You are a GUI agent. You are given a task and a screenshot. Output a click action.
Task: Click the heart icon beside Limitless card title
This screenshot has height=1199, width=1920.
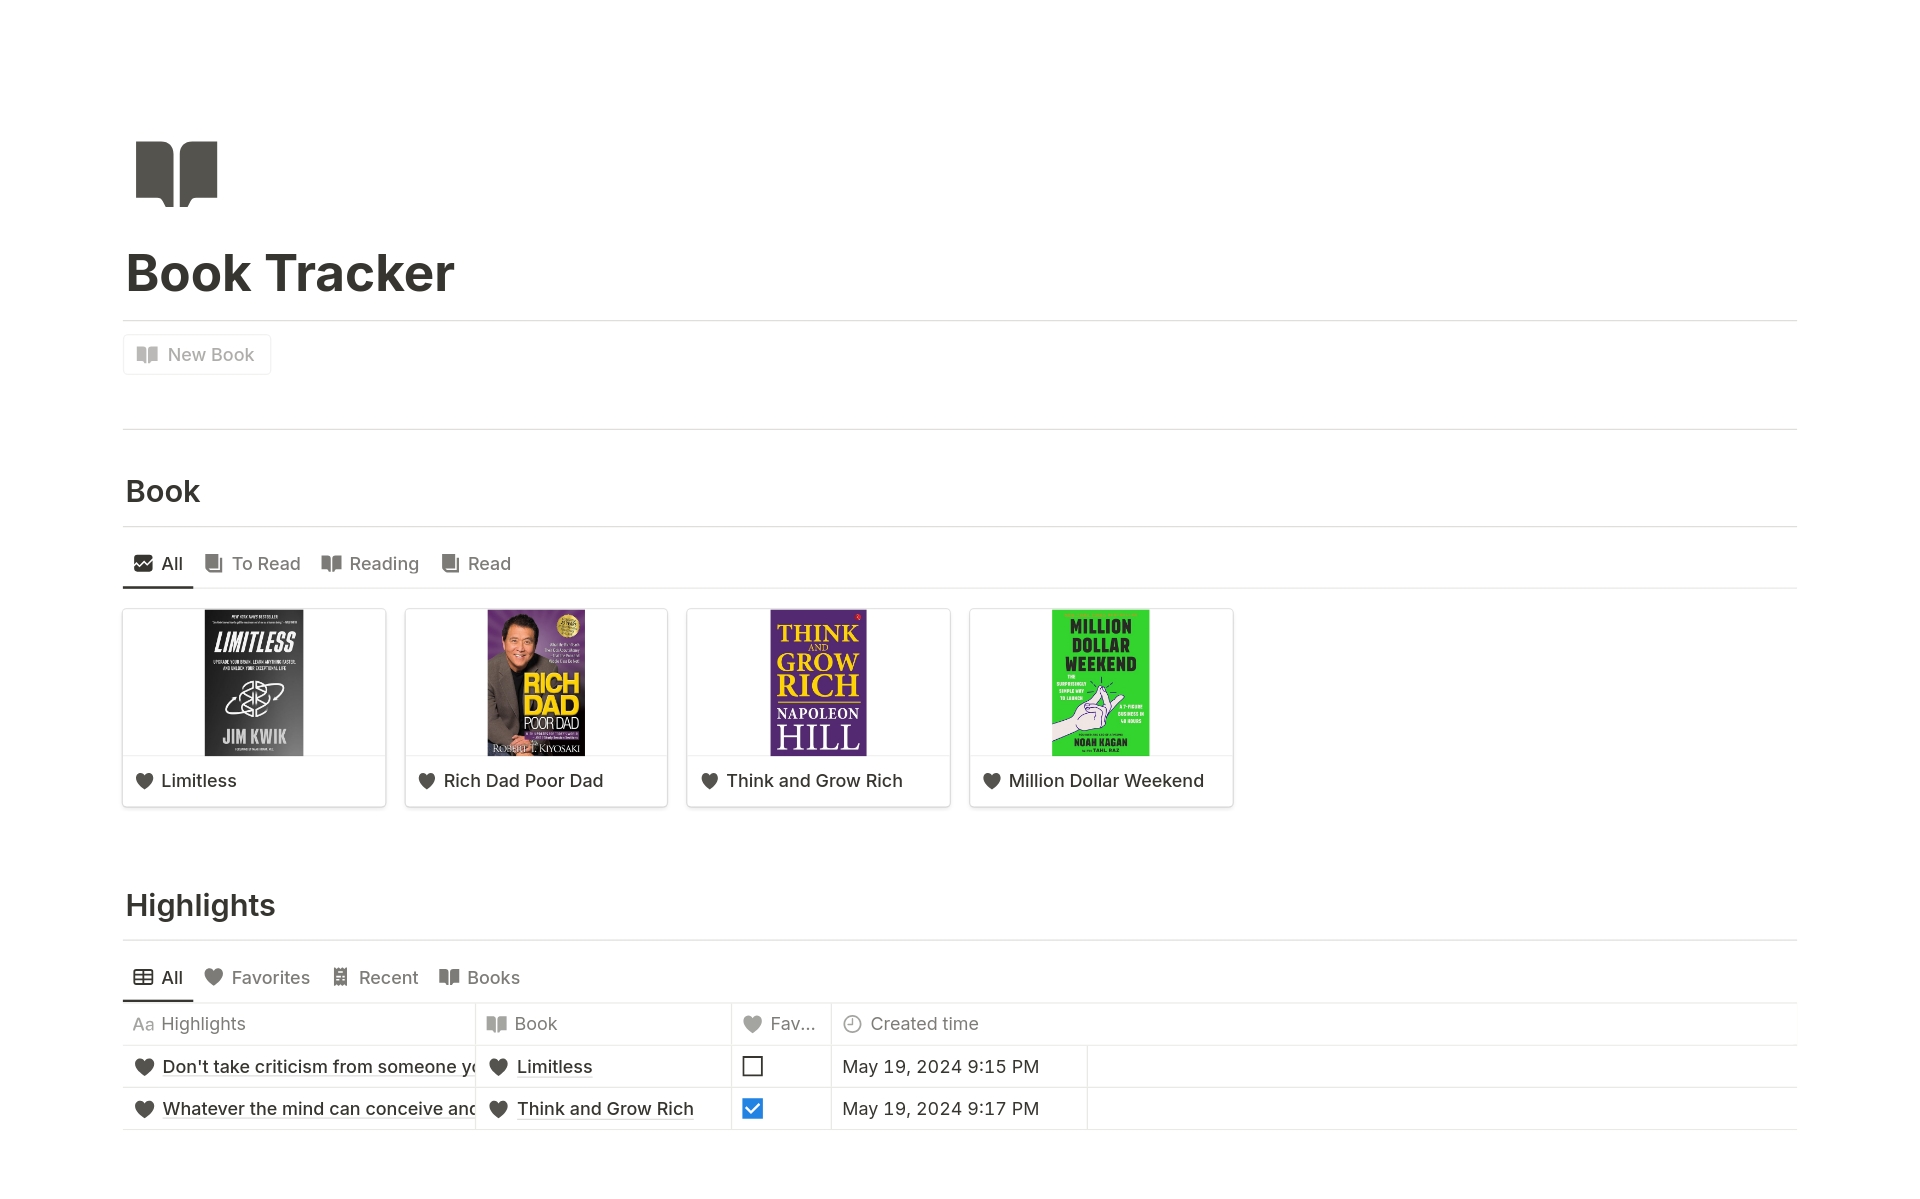tap(145, 781)
